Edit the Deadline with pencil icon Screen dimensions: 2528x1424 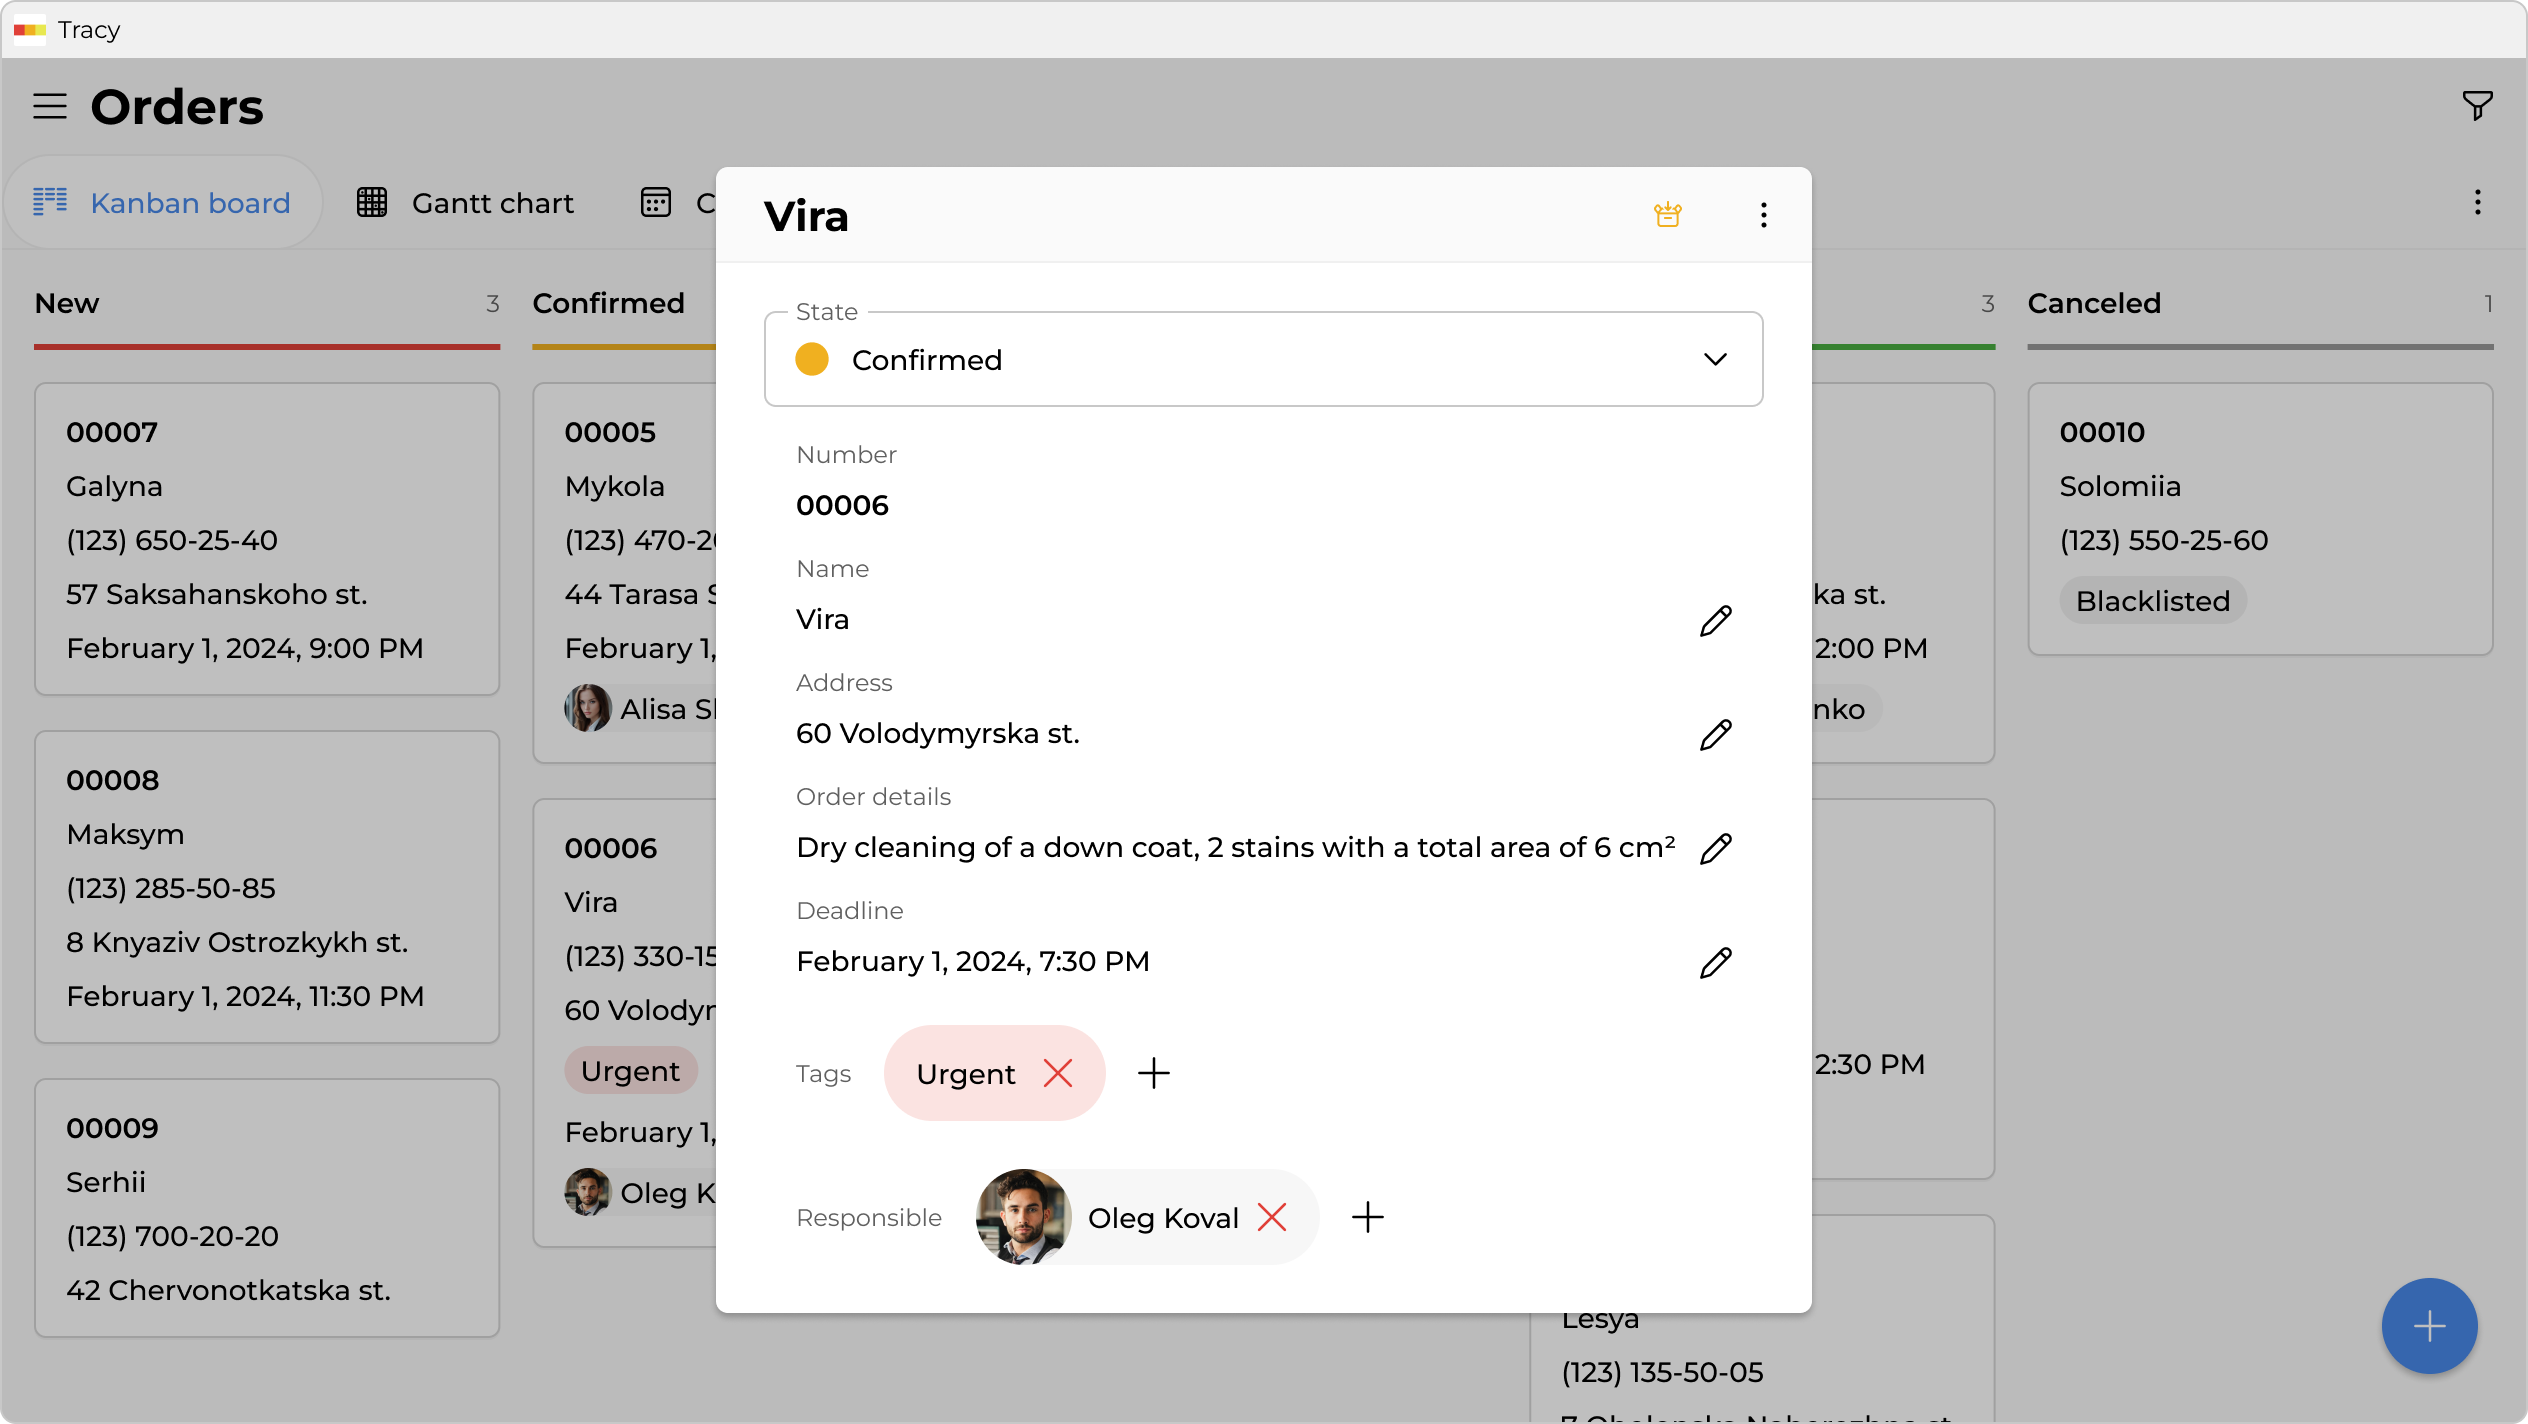(1715, 962)
